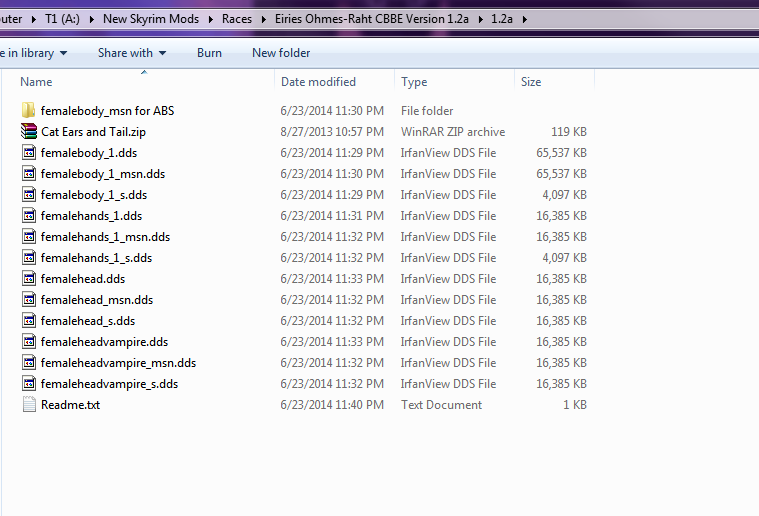This screenshot has width=759, height=516.
Task: Select Cat Ears and Tail.zip file name
Action: click(93, 132)
